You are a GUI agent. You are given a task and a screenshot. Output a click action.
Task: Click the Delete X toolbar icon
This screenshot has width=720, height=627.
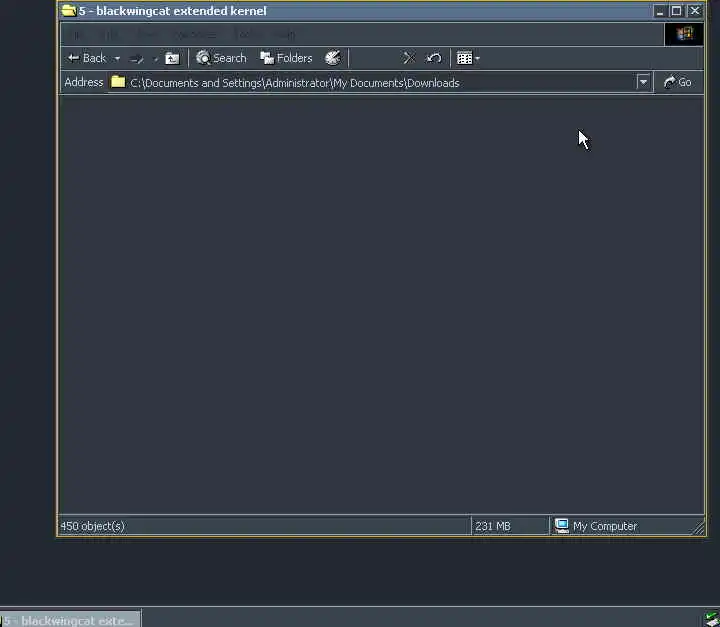[x=408, y=58]
